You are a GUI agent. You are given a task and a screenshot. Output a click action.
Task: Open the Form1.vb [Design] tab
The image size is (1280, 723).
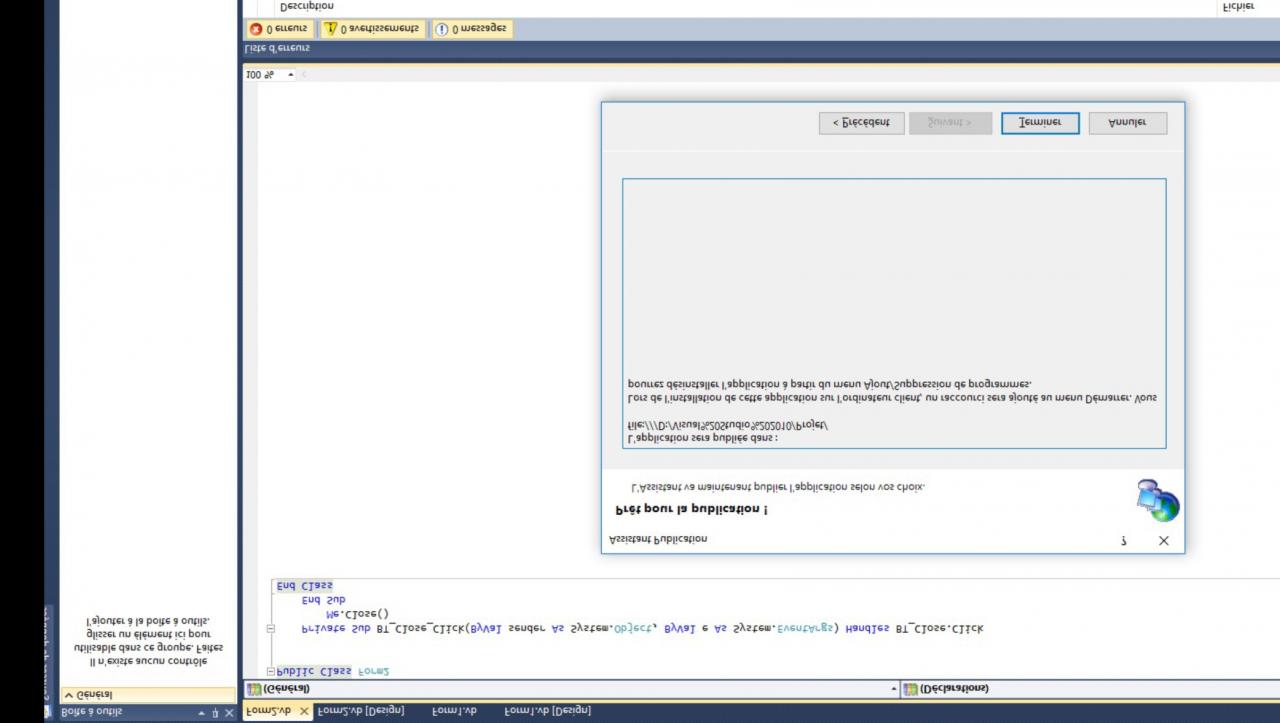(547, 711)
